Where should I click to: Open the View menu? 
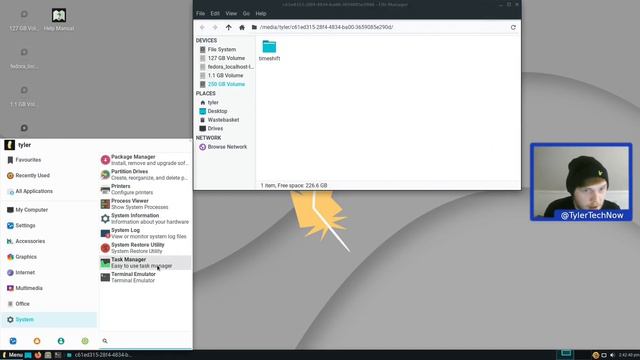coord(231,13)
